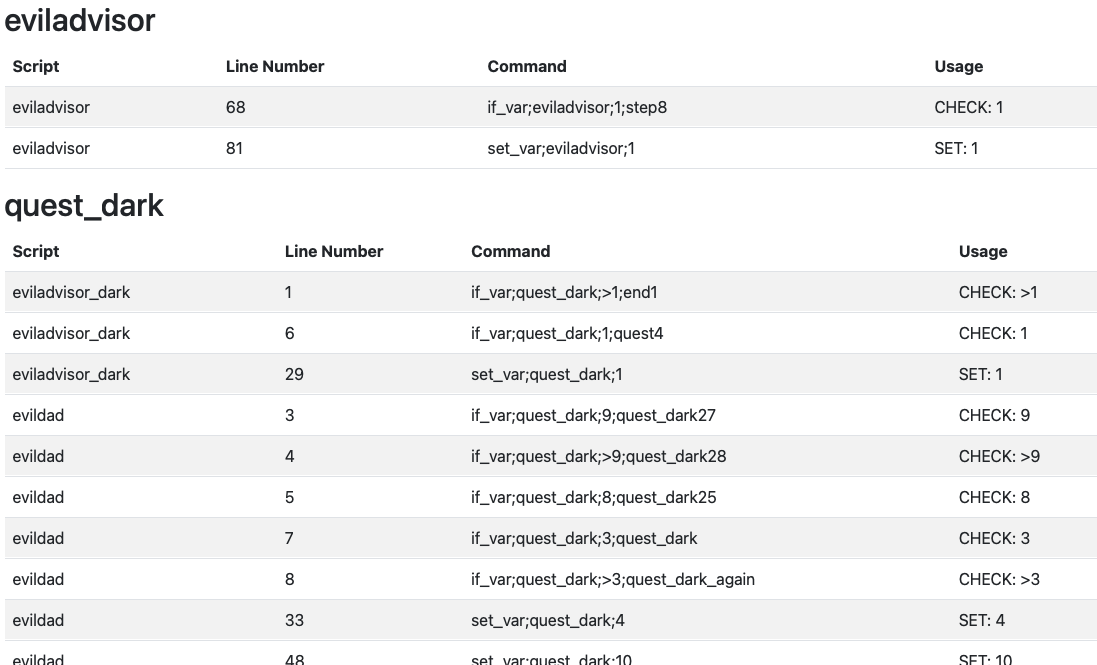This screenshot has width=1097, height=665.
Task: Click the Line Number header in quest_dark table
Action: (334, 252)
